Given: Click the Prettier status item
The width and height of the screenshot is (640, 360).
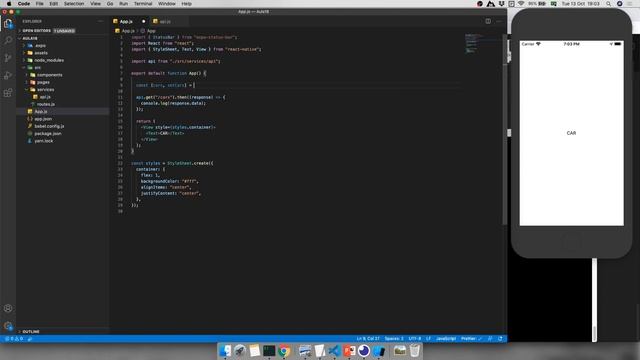Looking at the screenshot, I should pyautogui.click(x=471, y=339).
